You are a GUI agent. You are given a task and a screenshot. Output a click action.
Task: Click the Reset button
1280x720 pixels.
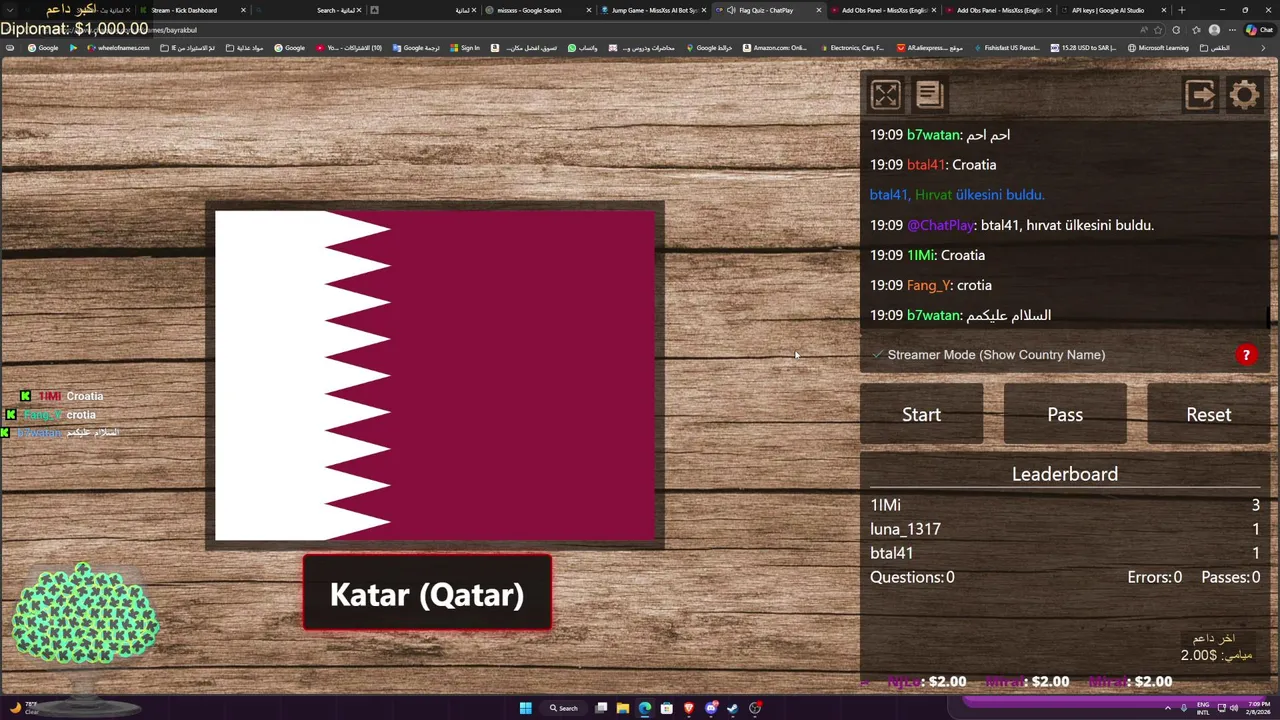click(x=1208, y=414)
